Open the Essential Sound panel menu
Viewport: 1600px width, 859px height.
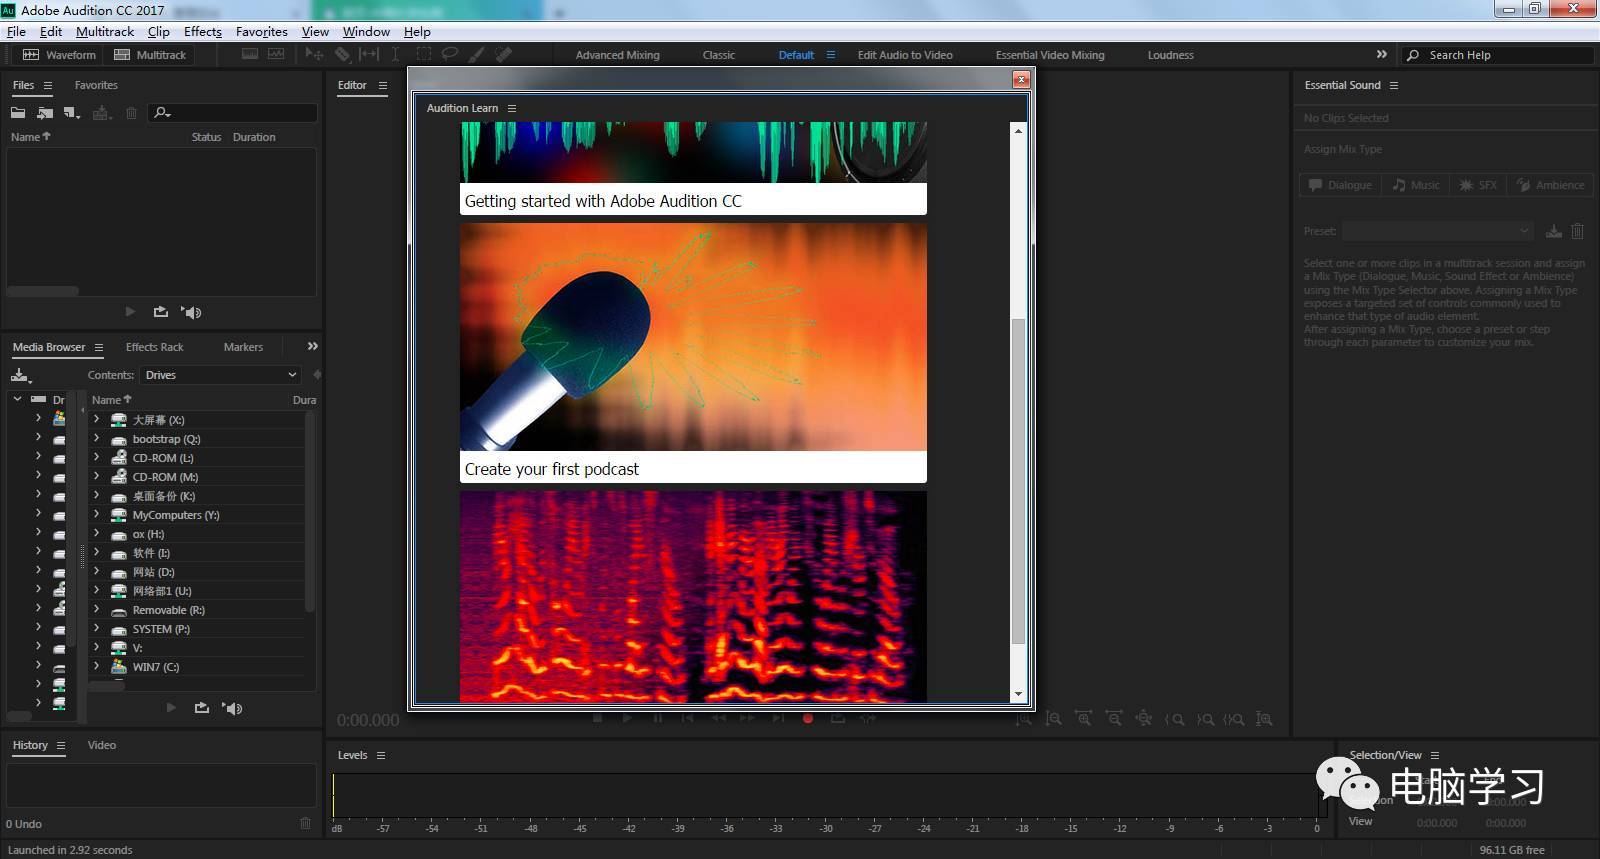(x=1394, y=85)
